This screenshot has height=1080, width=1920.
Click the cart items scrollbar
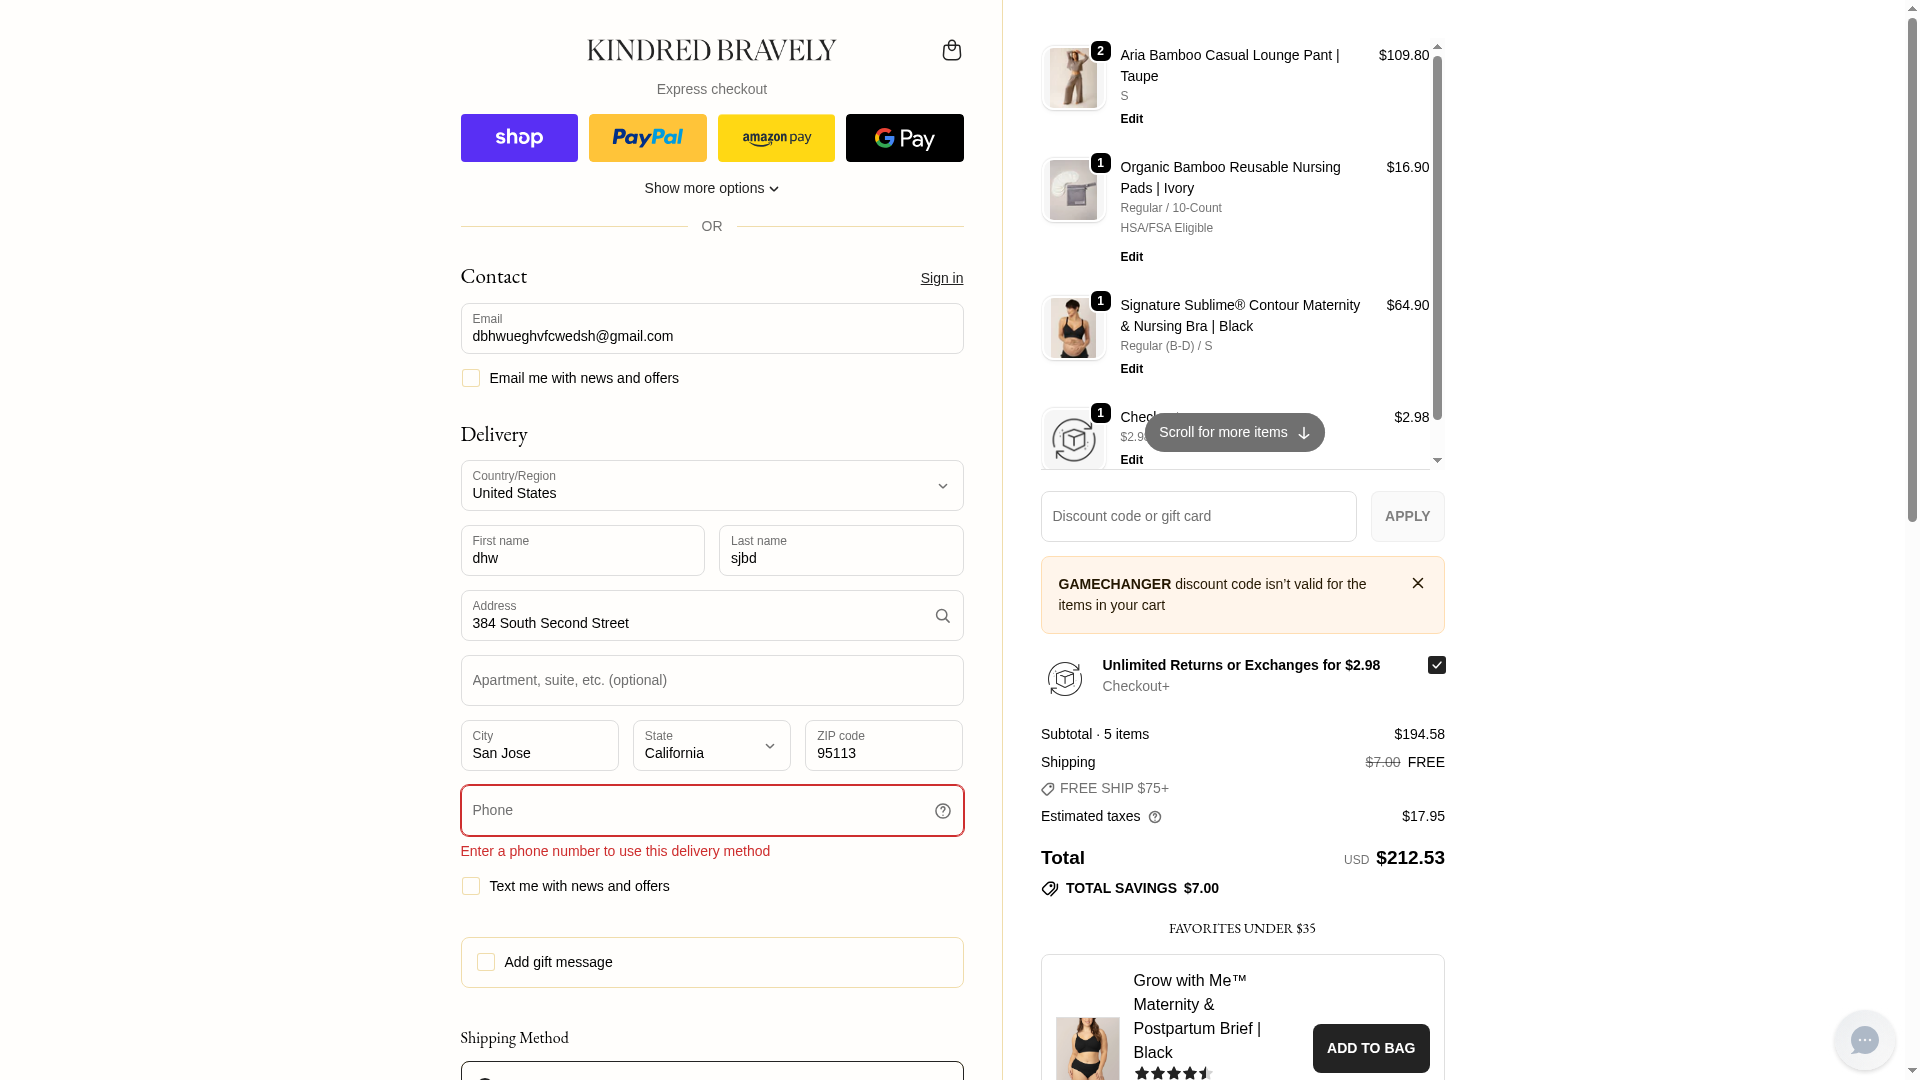1437,238
